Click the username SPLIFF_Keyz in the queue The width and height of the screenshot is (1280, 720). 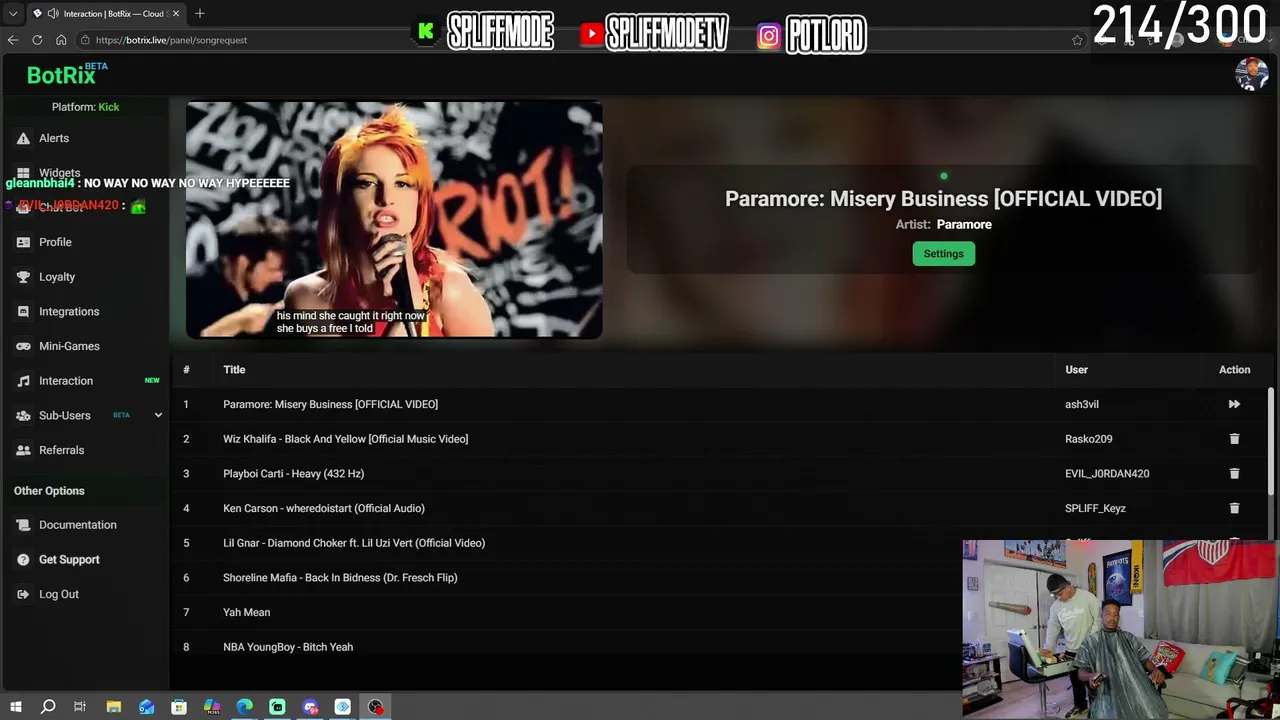(x=1095, y=508)
